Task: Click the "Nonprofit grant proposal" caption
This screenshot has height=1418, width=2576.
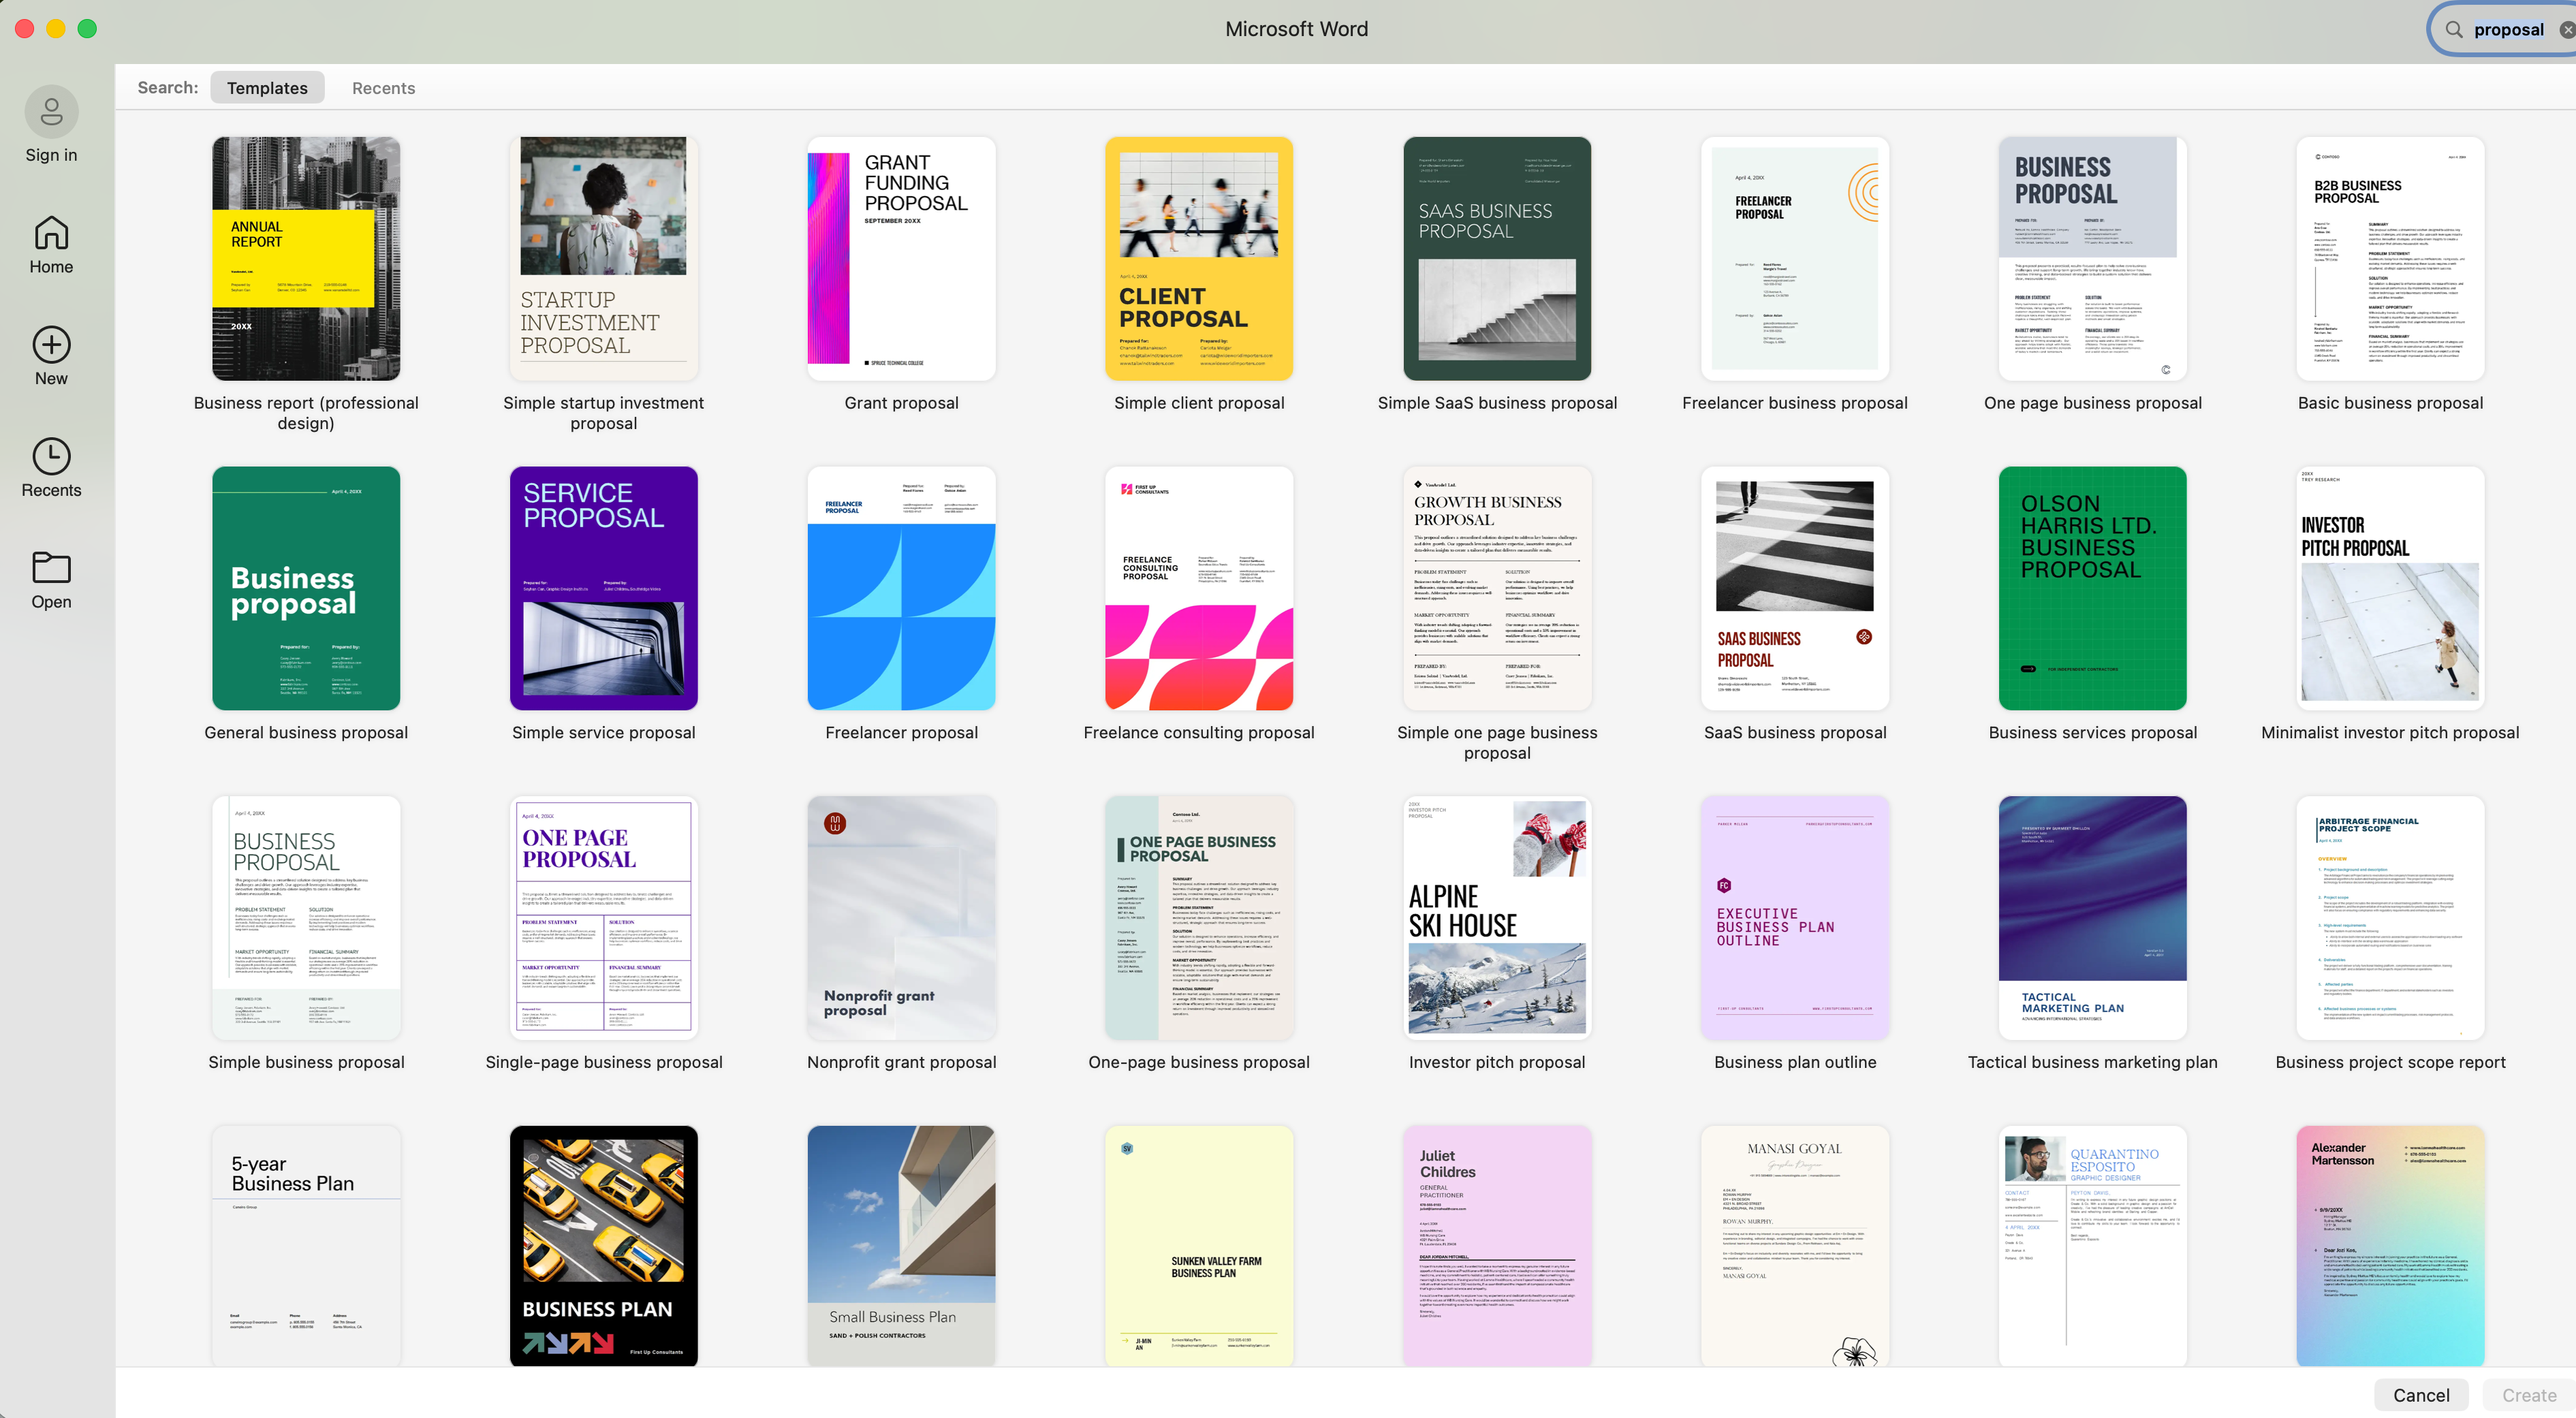Action: [x=901, y=1062]
